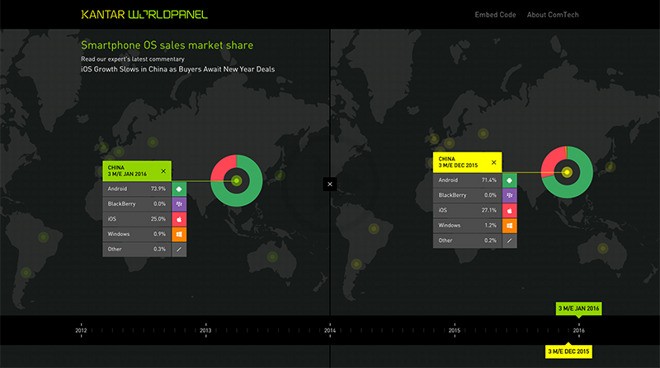Close the China 3 M/E Jan 2016 panel
This screenshot has width=660, height=368.
tap(163, 171)
